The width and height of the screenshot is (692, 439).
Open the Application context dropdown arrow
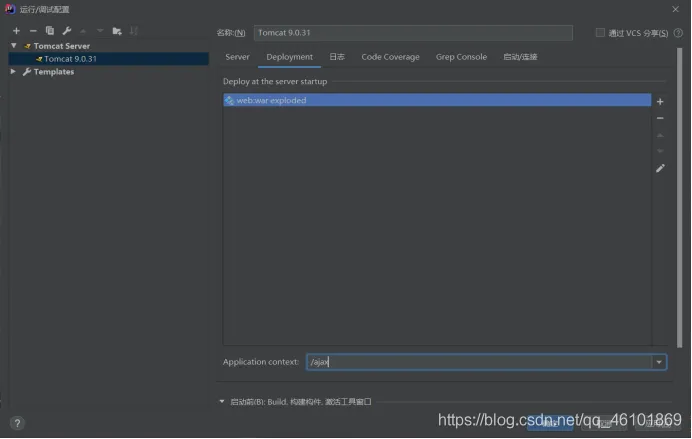point(658,362)
